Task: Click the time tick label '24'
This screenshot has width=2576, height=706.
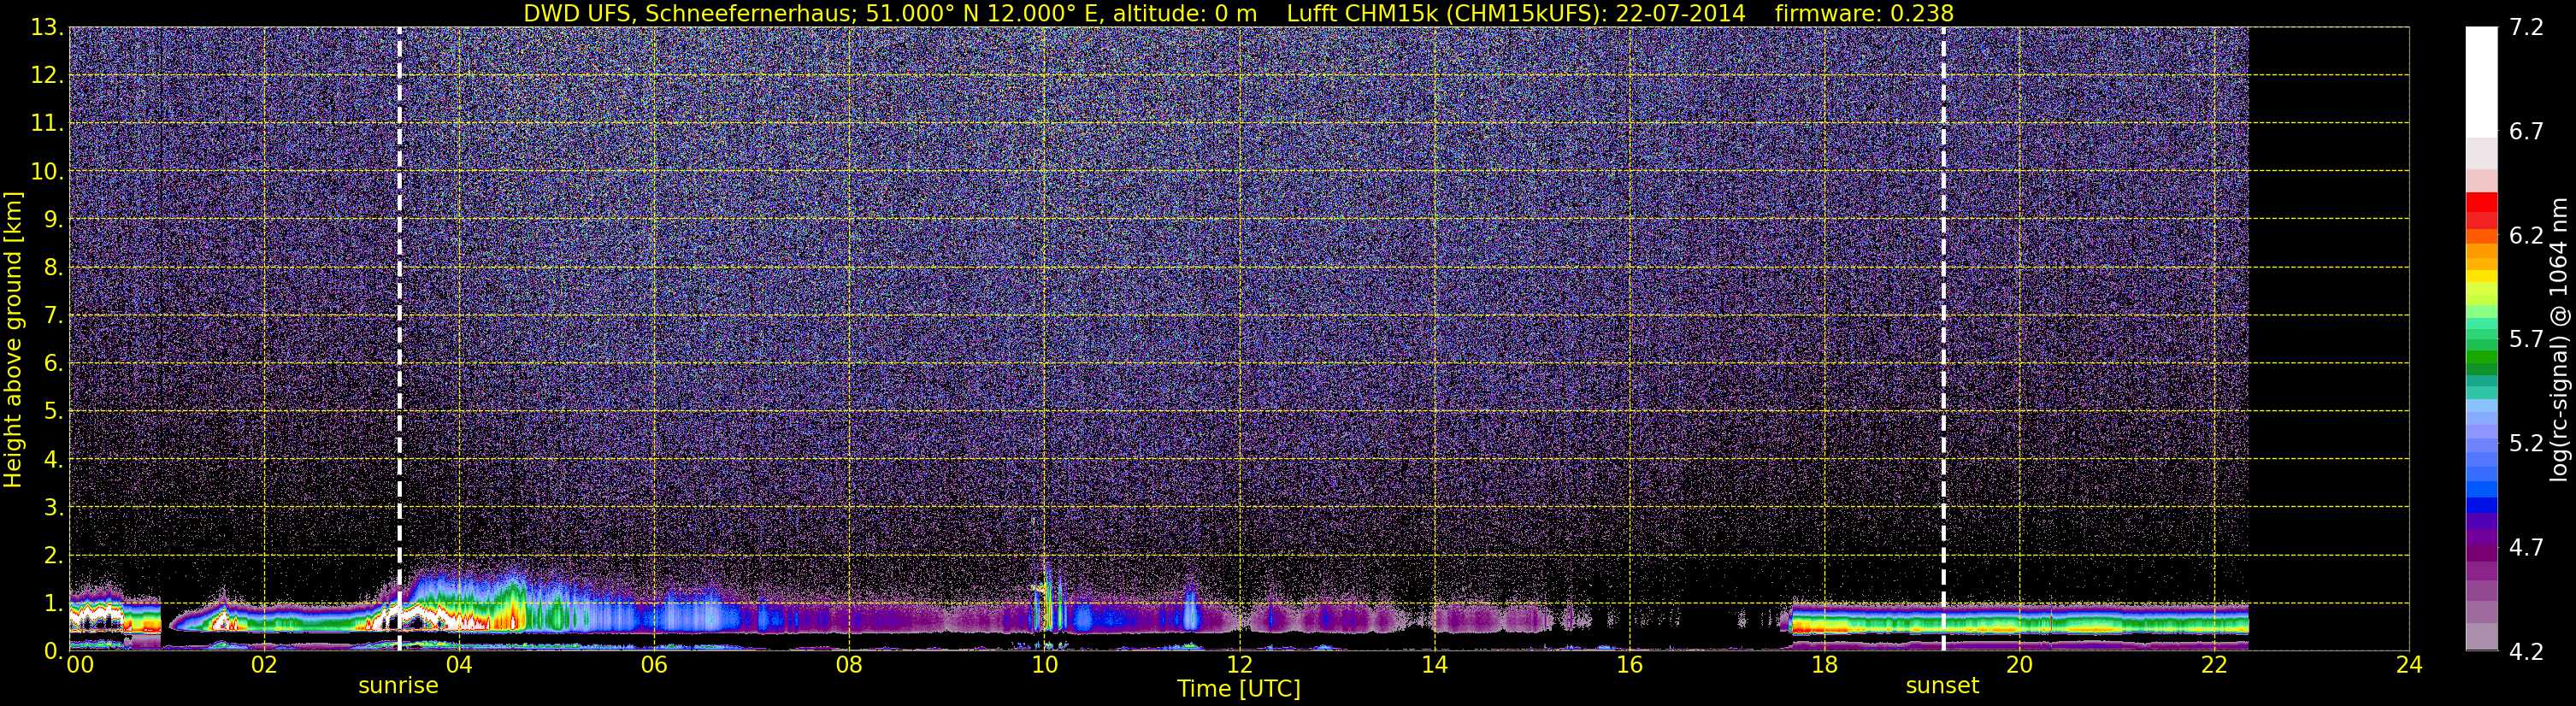Action: click(2409, 666)
